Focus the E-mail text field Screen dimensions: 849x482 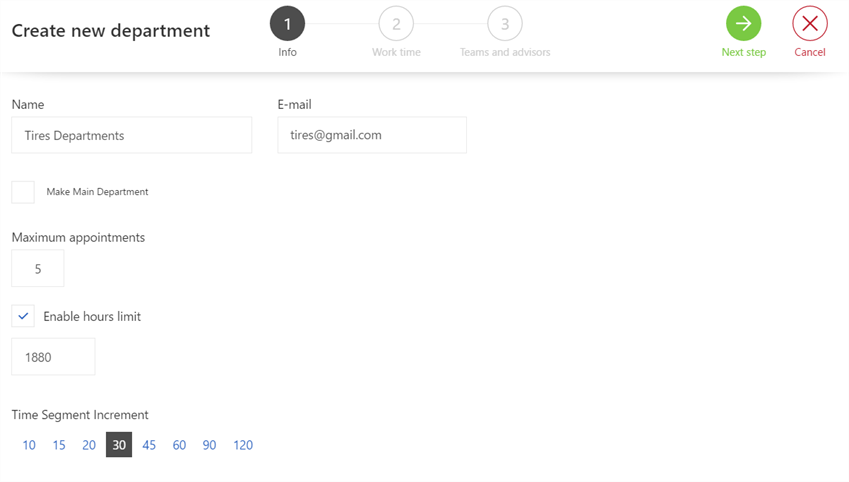coord(371,135)
